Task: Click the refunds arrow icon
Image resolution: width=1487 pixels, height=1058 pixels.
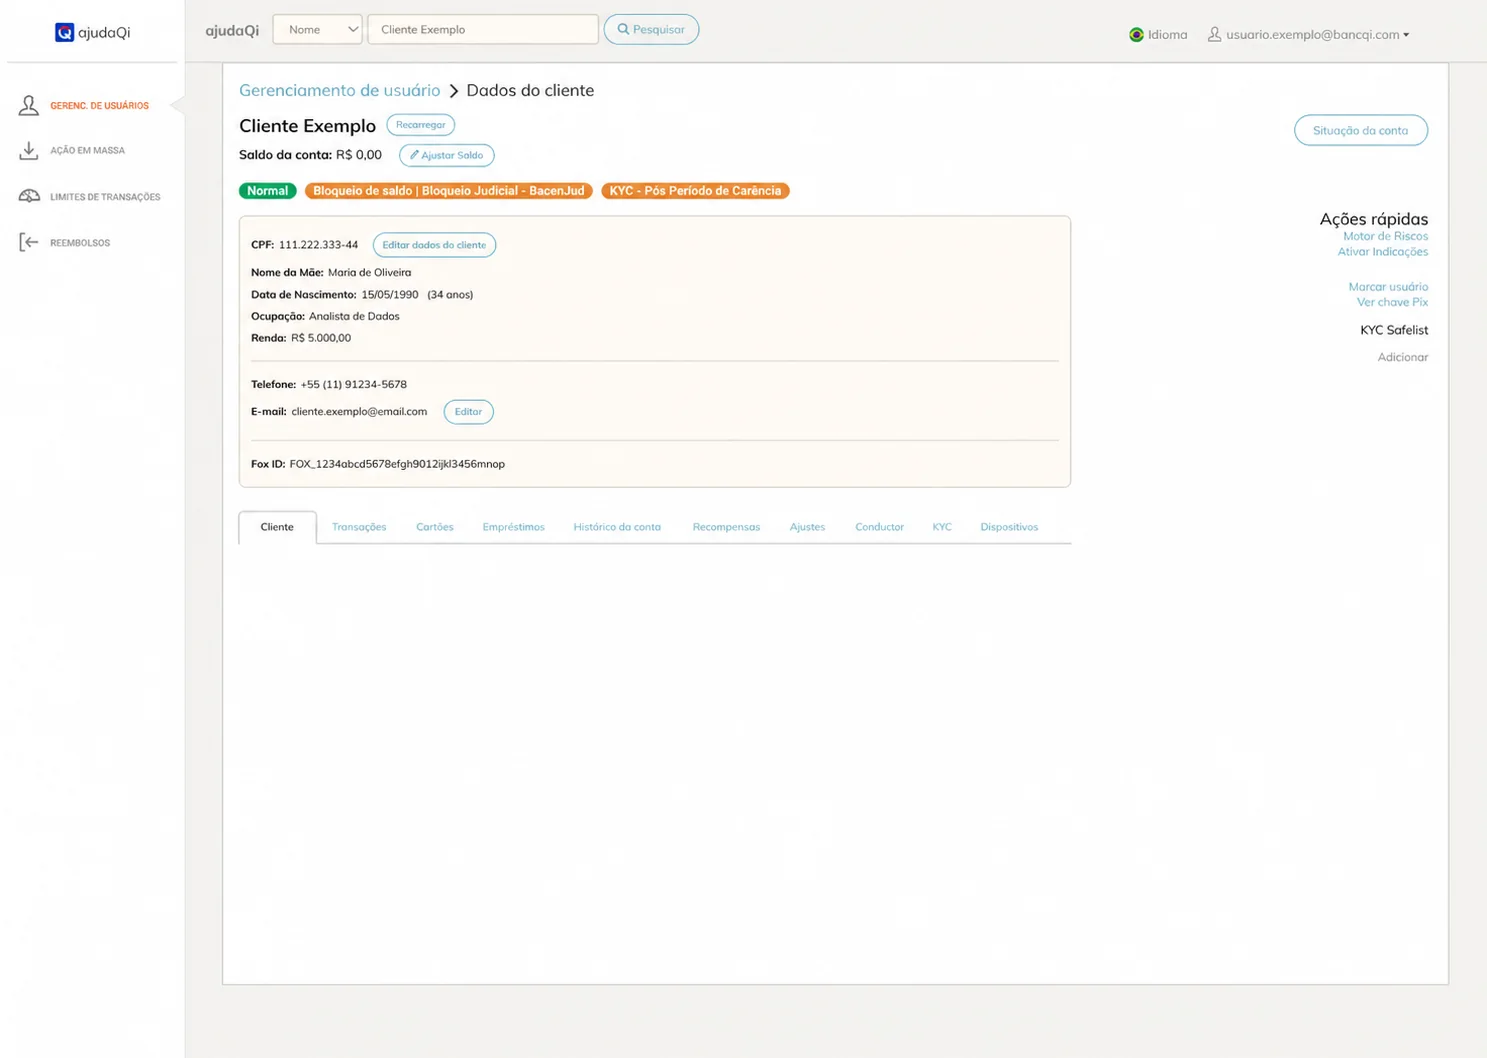Action: coord(29,242)
